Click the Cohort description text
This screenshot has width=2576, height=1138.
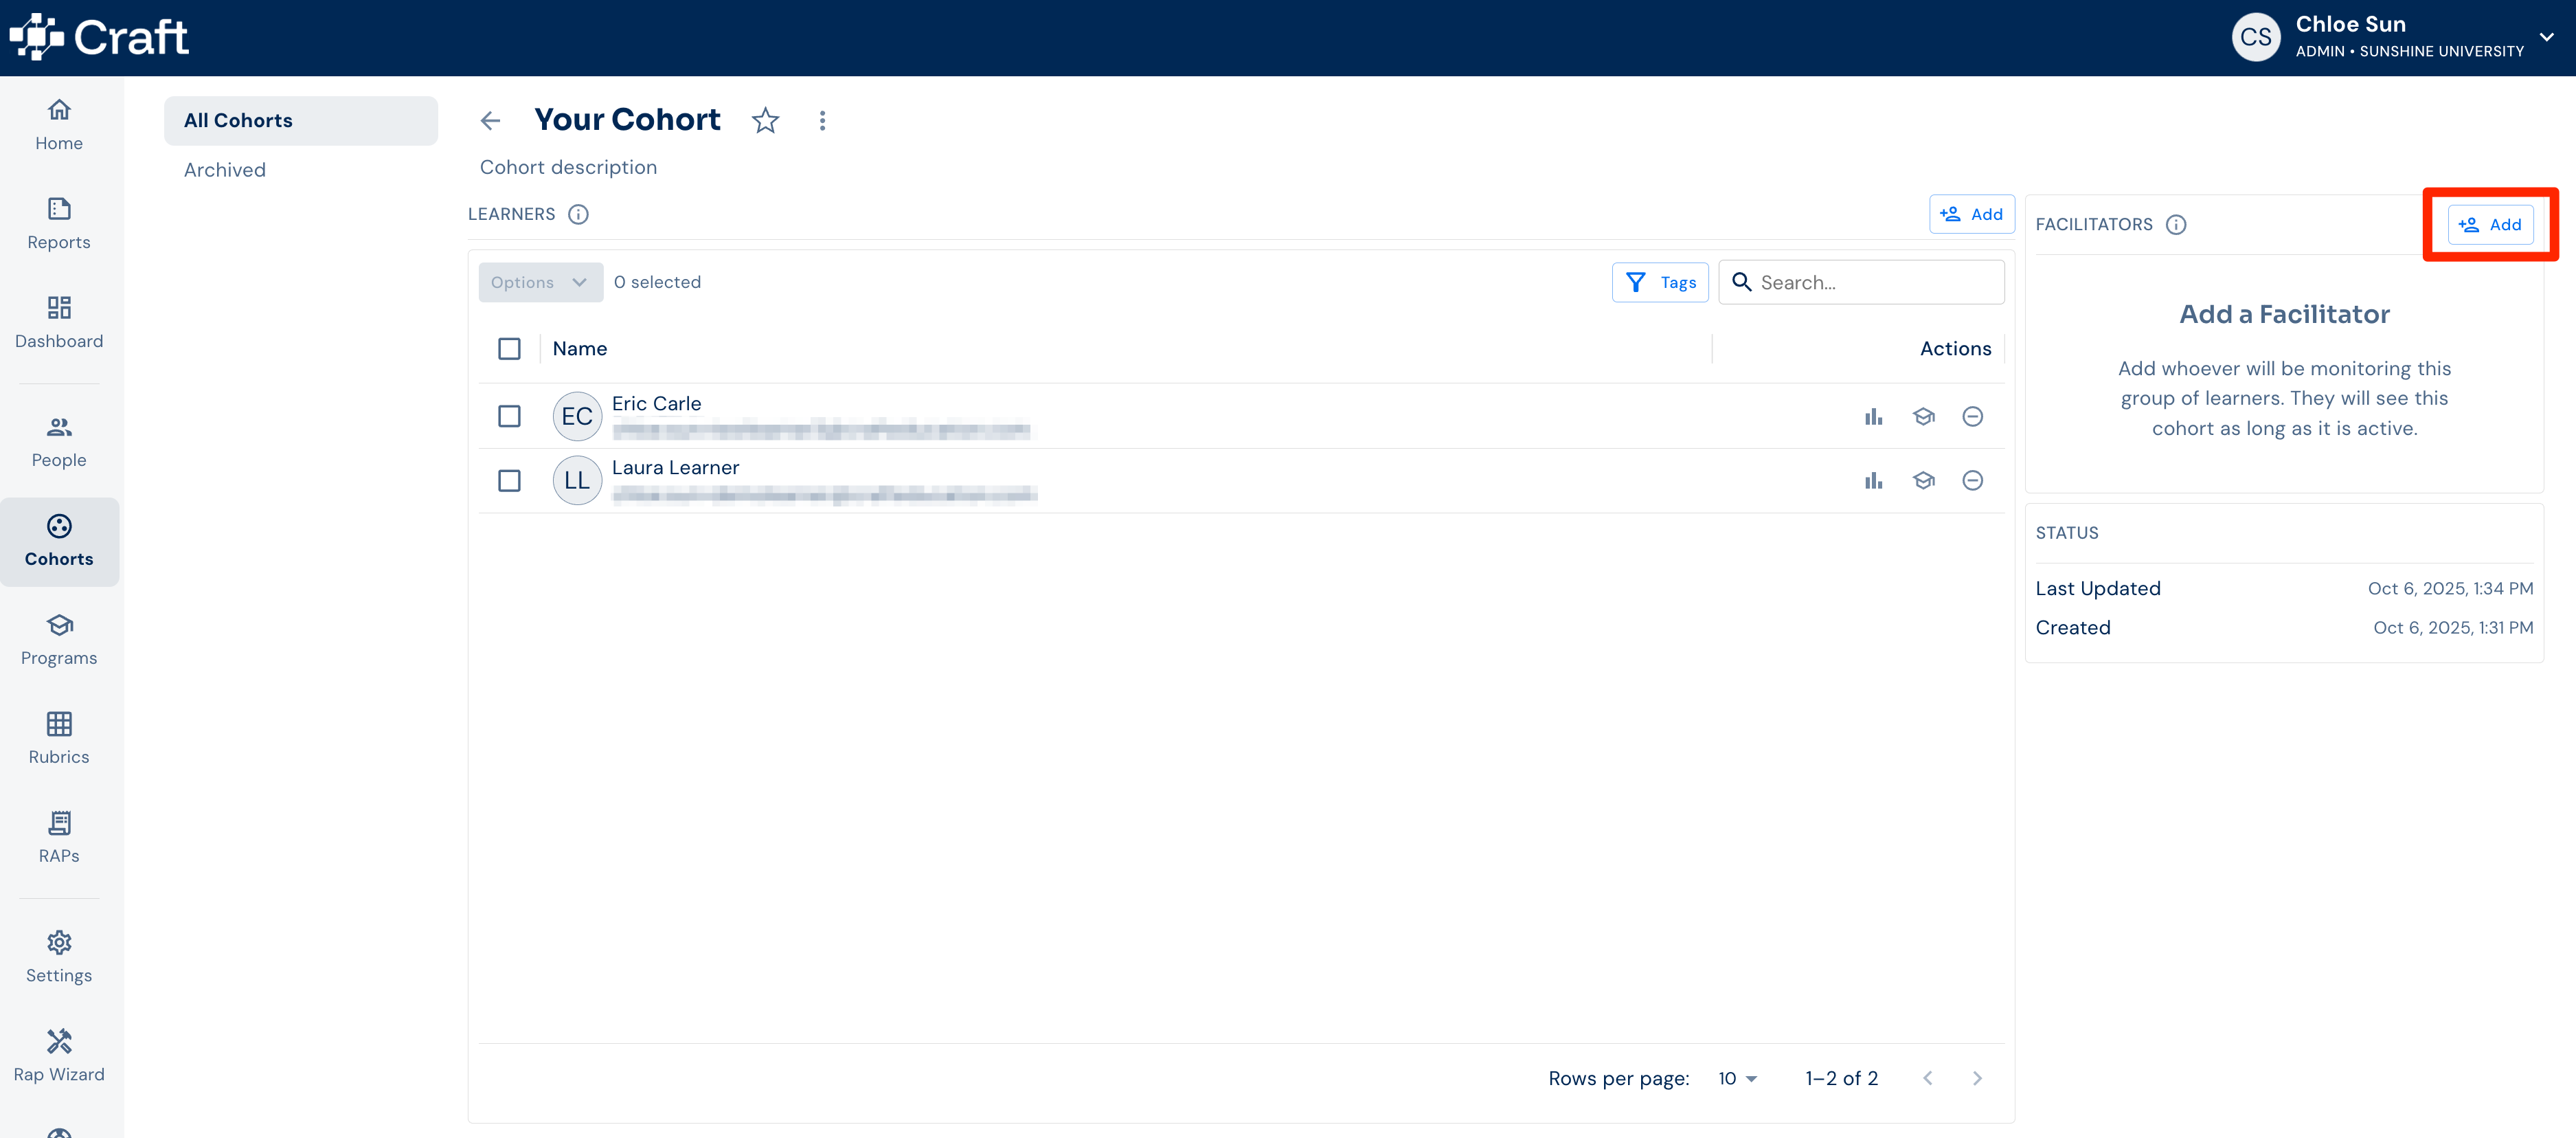[x=568, y=167]
